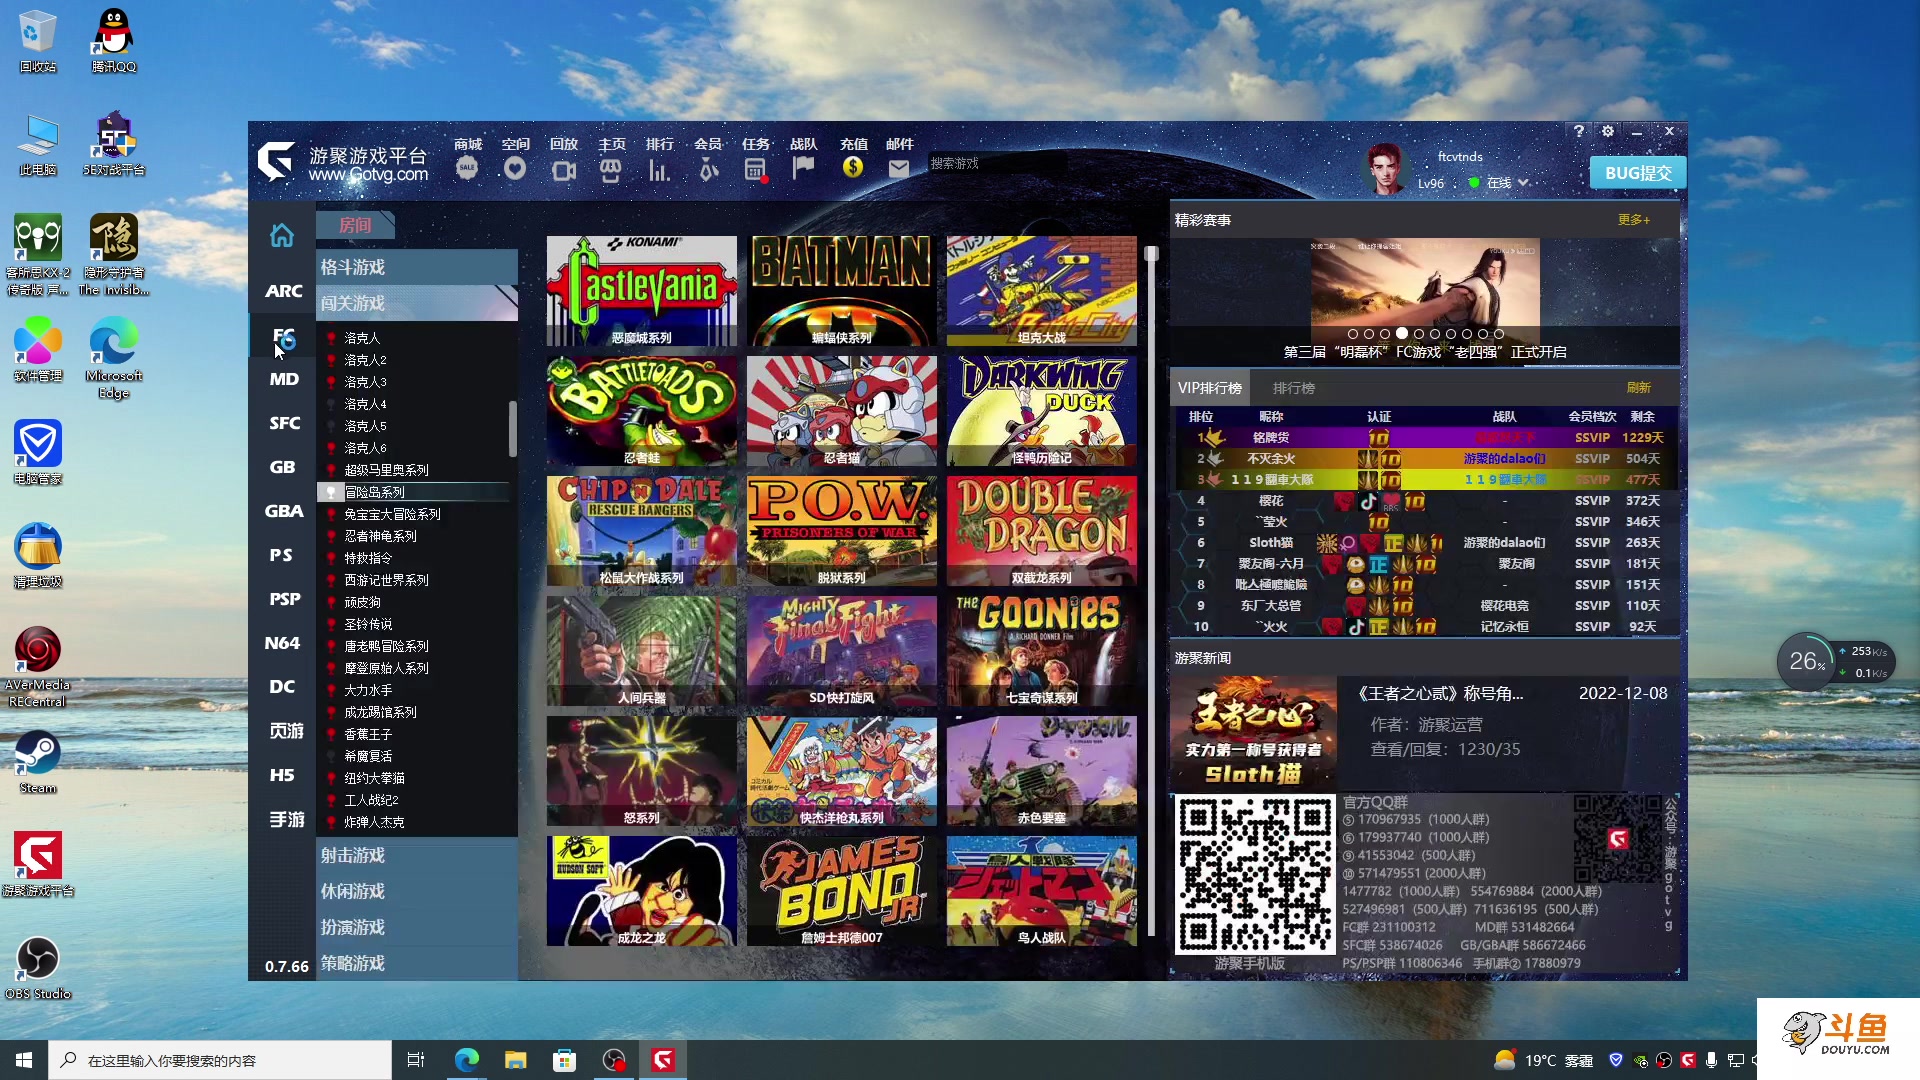Open the Batman 蝙蝠侠系列 thumbnail
This screenshot has width=1920, height=1080.
[x=842, y=291]
